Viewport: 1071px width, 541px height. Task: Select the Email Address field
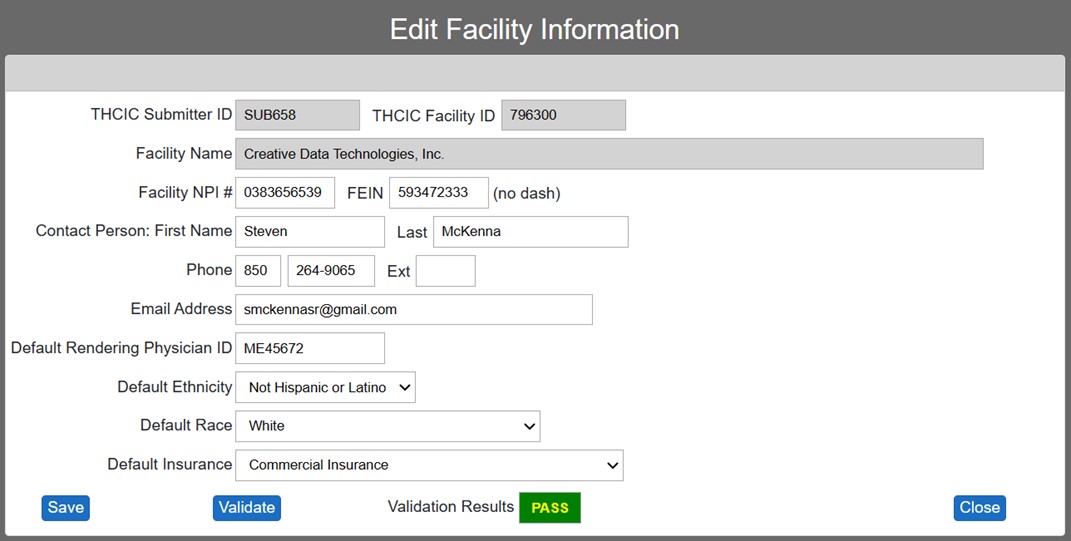[x=414, y=309]
